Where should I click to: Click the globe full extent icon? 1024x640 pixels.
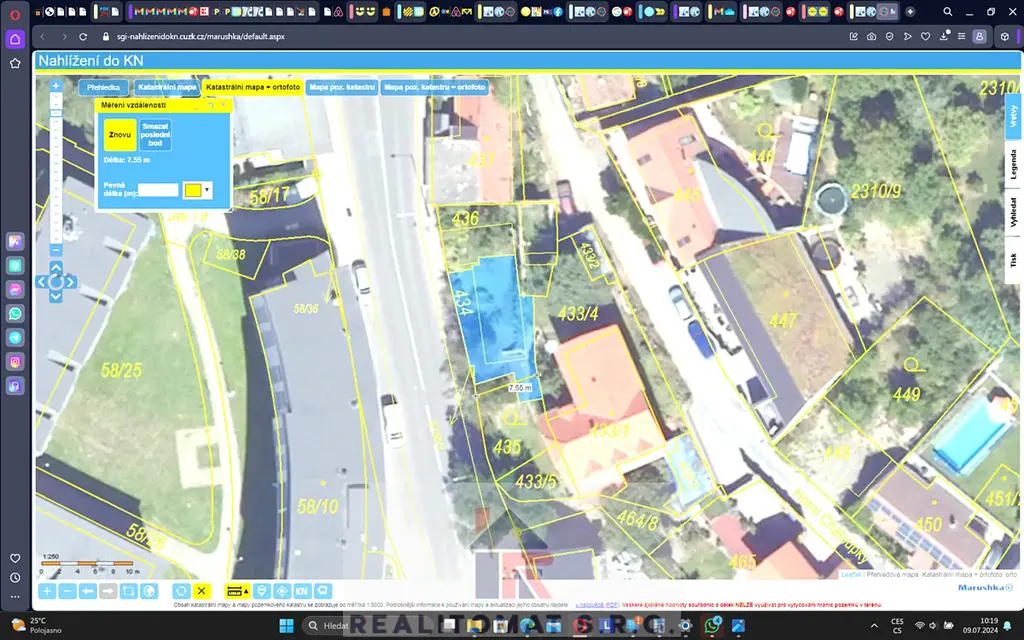click(x=149, y=591)
